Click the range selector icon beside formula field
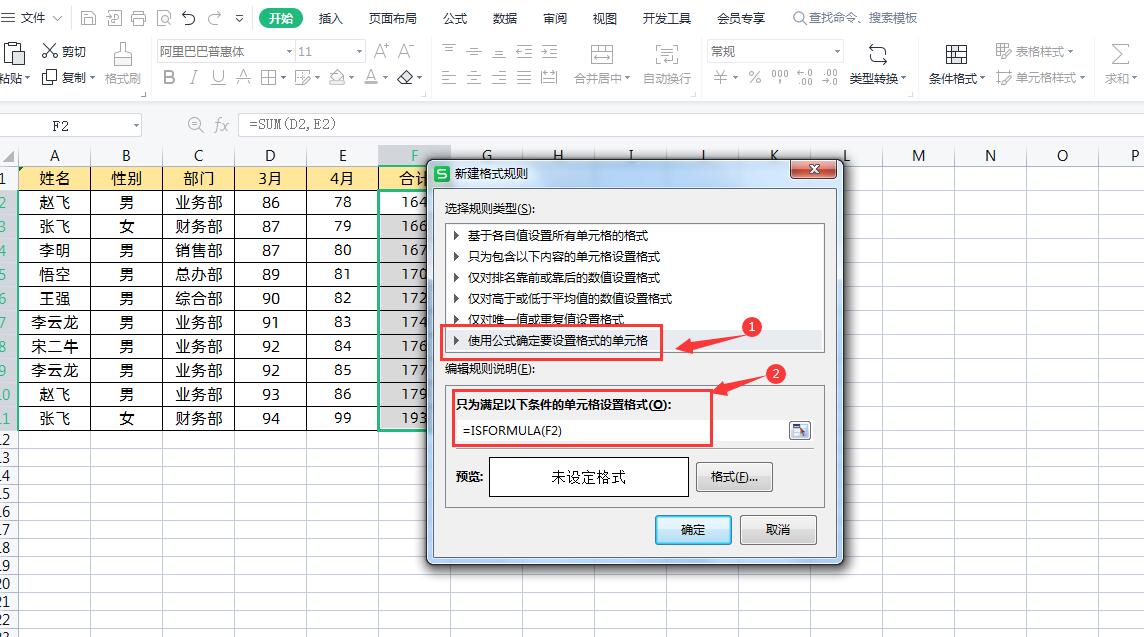The width and height of the screenshot is (1144, 637). 800,431
